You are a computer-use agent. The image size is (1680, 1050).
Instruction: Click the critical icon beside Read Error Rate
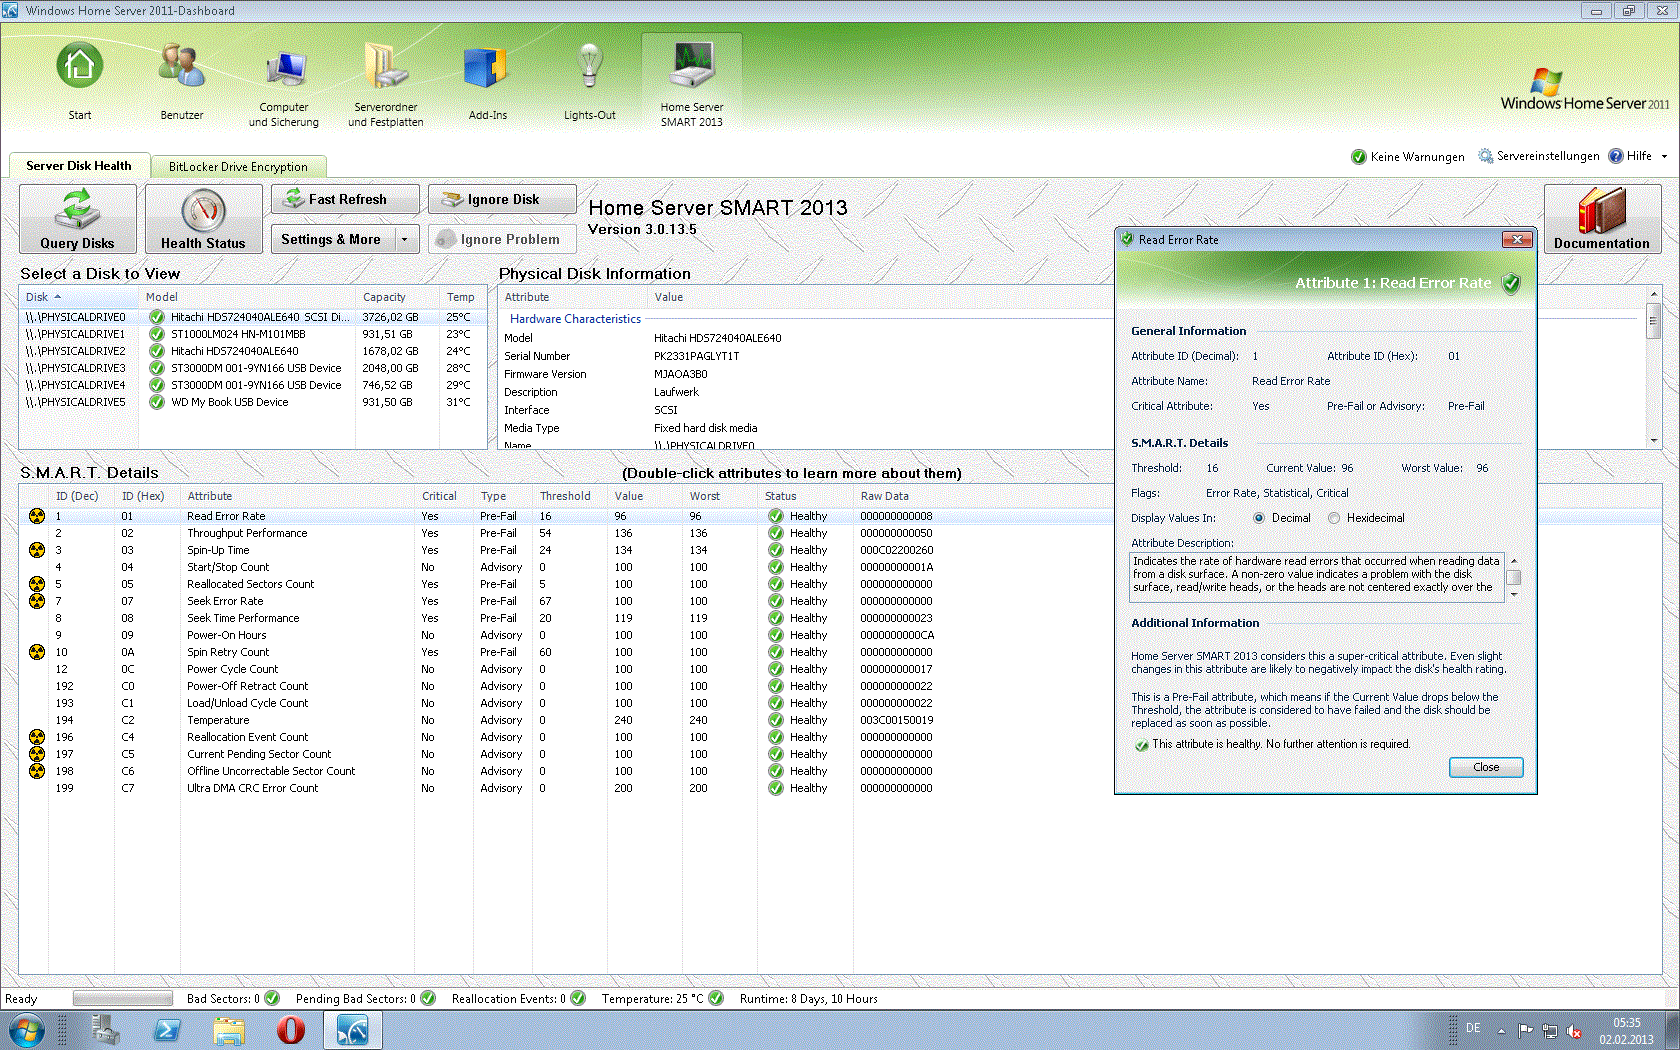click(x=37, y=516)
